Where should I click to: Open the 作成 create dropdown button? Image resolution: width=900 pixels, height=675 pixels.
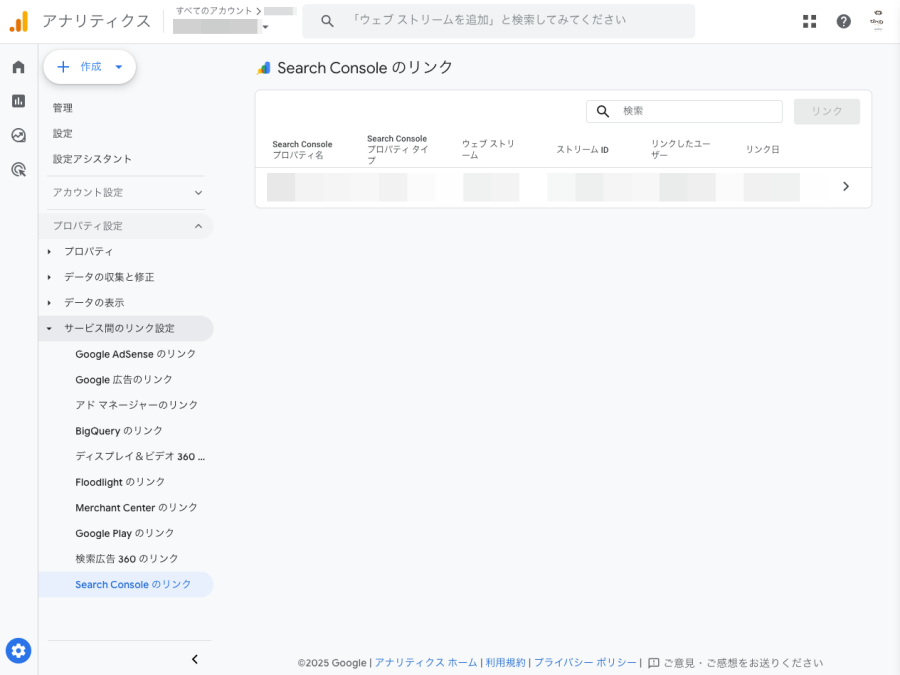90,67
